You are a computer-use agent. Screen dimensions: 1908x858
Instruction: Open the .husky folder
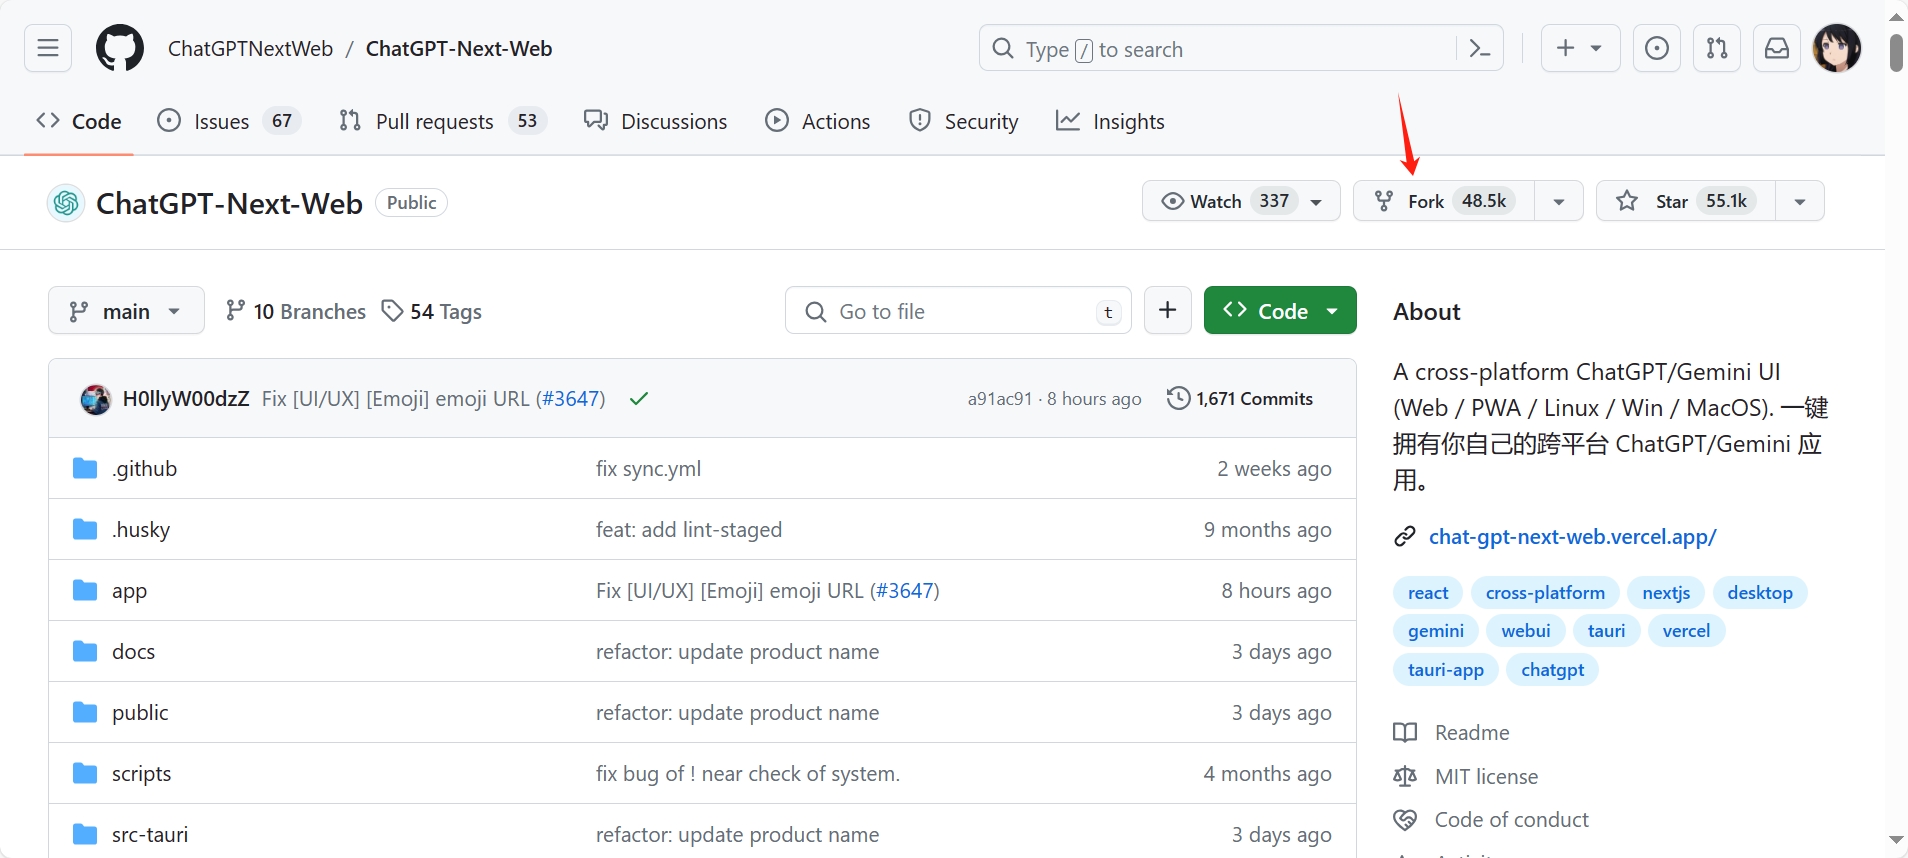point(141,529)
